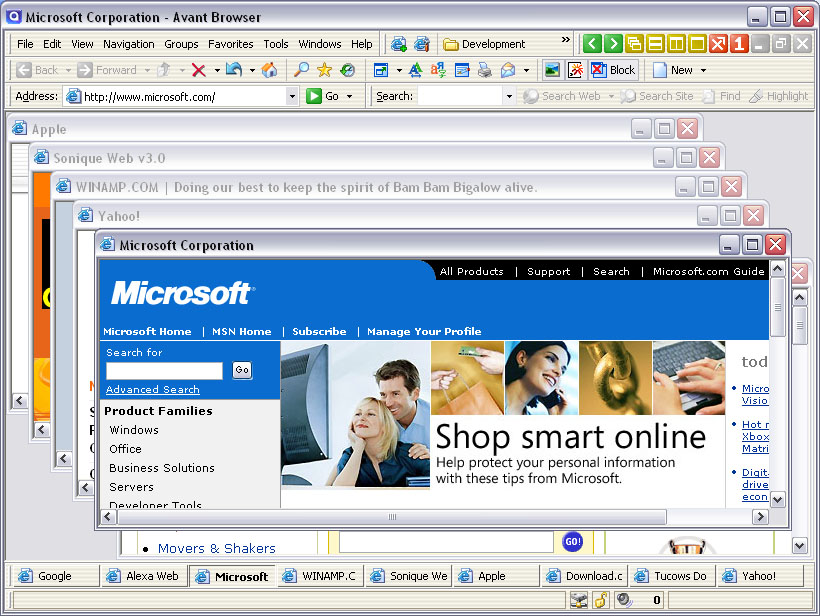Click Microsoft window horizontal scrollbar thumb
Screen dimensions: 820x616
coord(392,517)
